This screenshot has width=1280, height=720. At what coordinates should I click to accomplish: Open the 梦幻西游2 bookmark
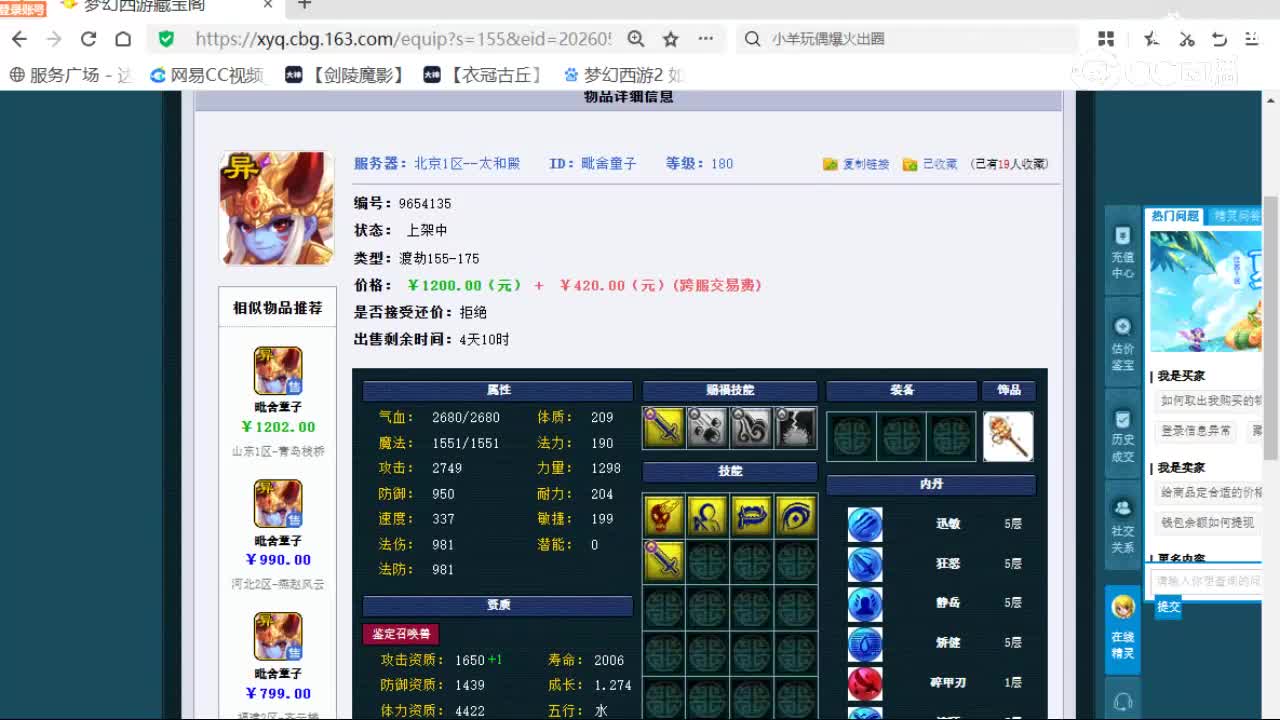(x=623, y=75)
